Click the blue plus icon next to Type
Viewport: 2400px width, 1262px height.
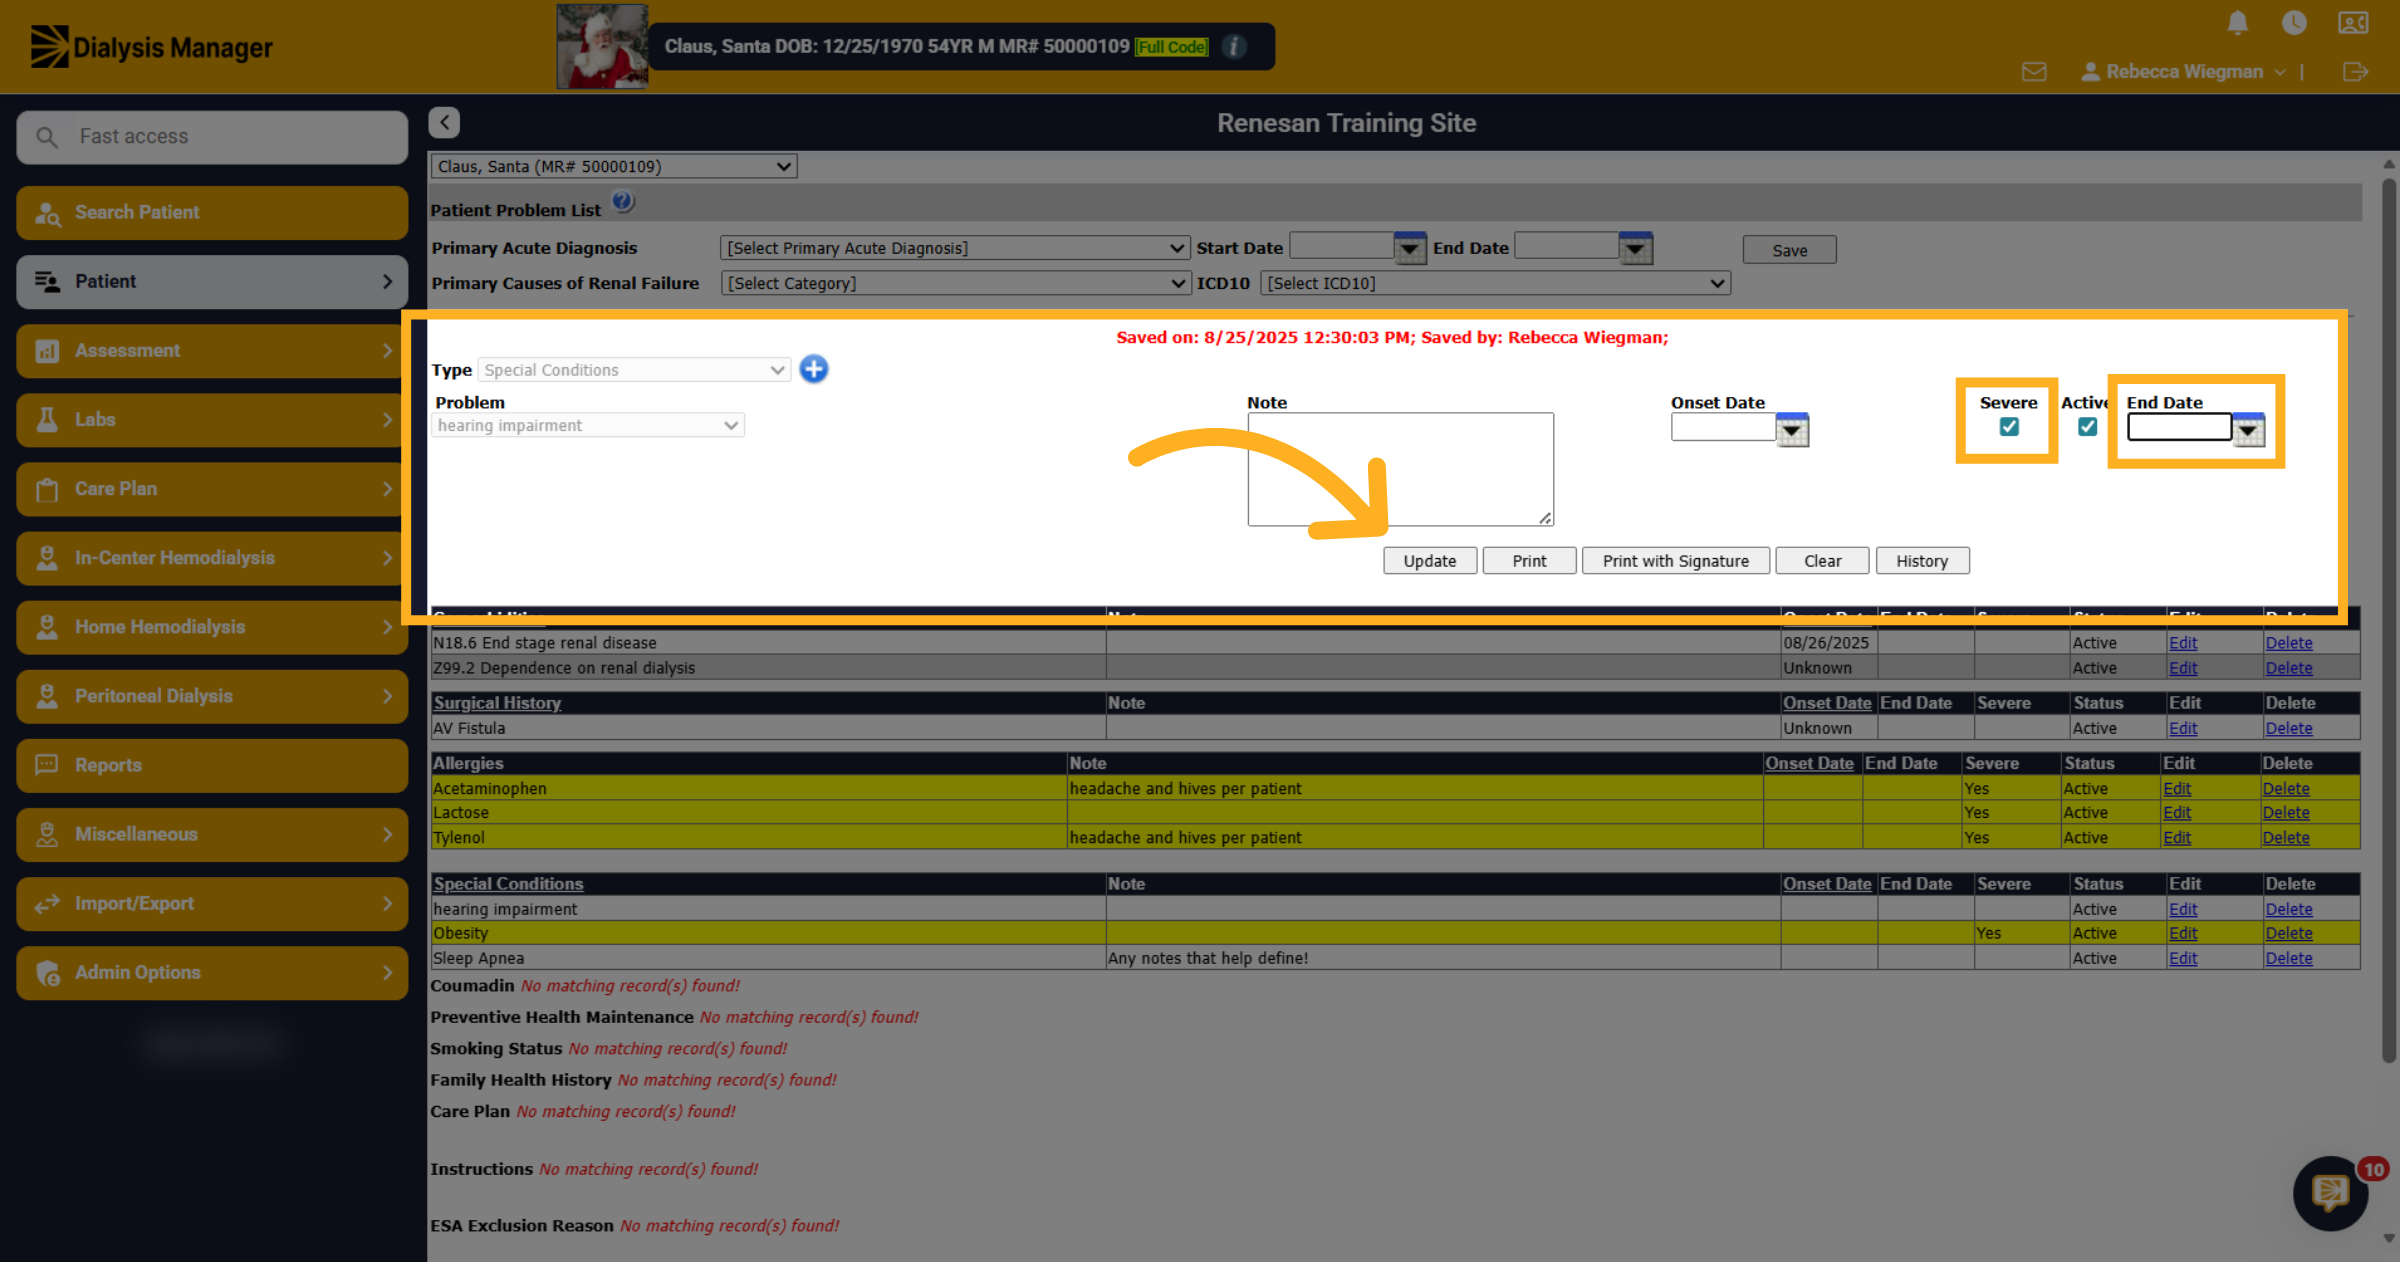click(x=814, y=369)
